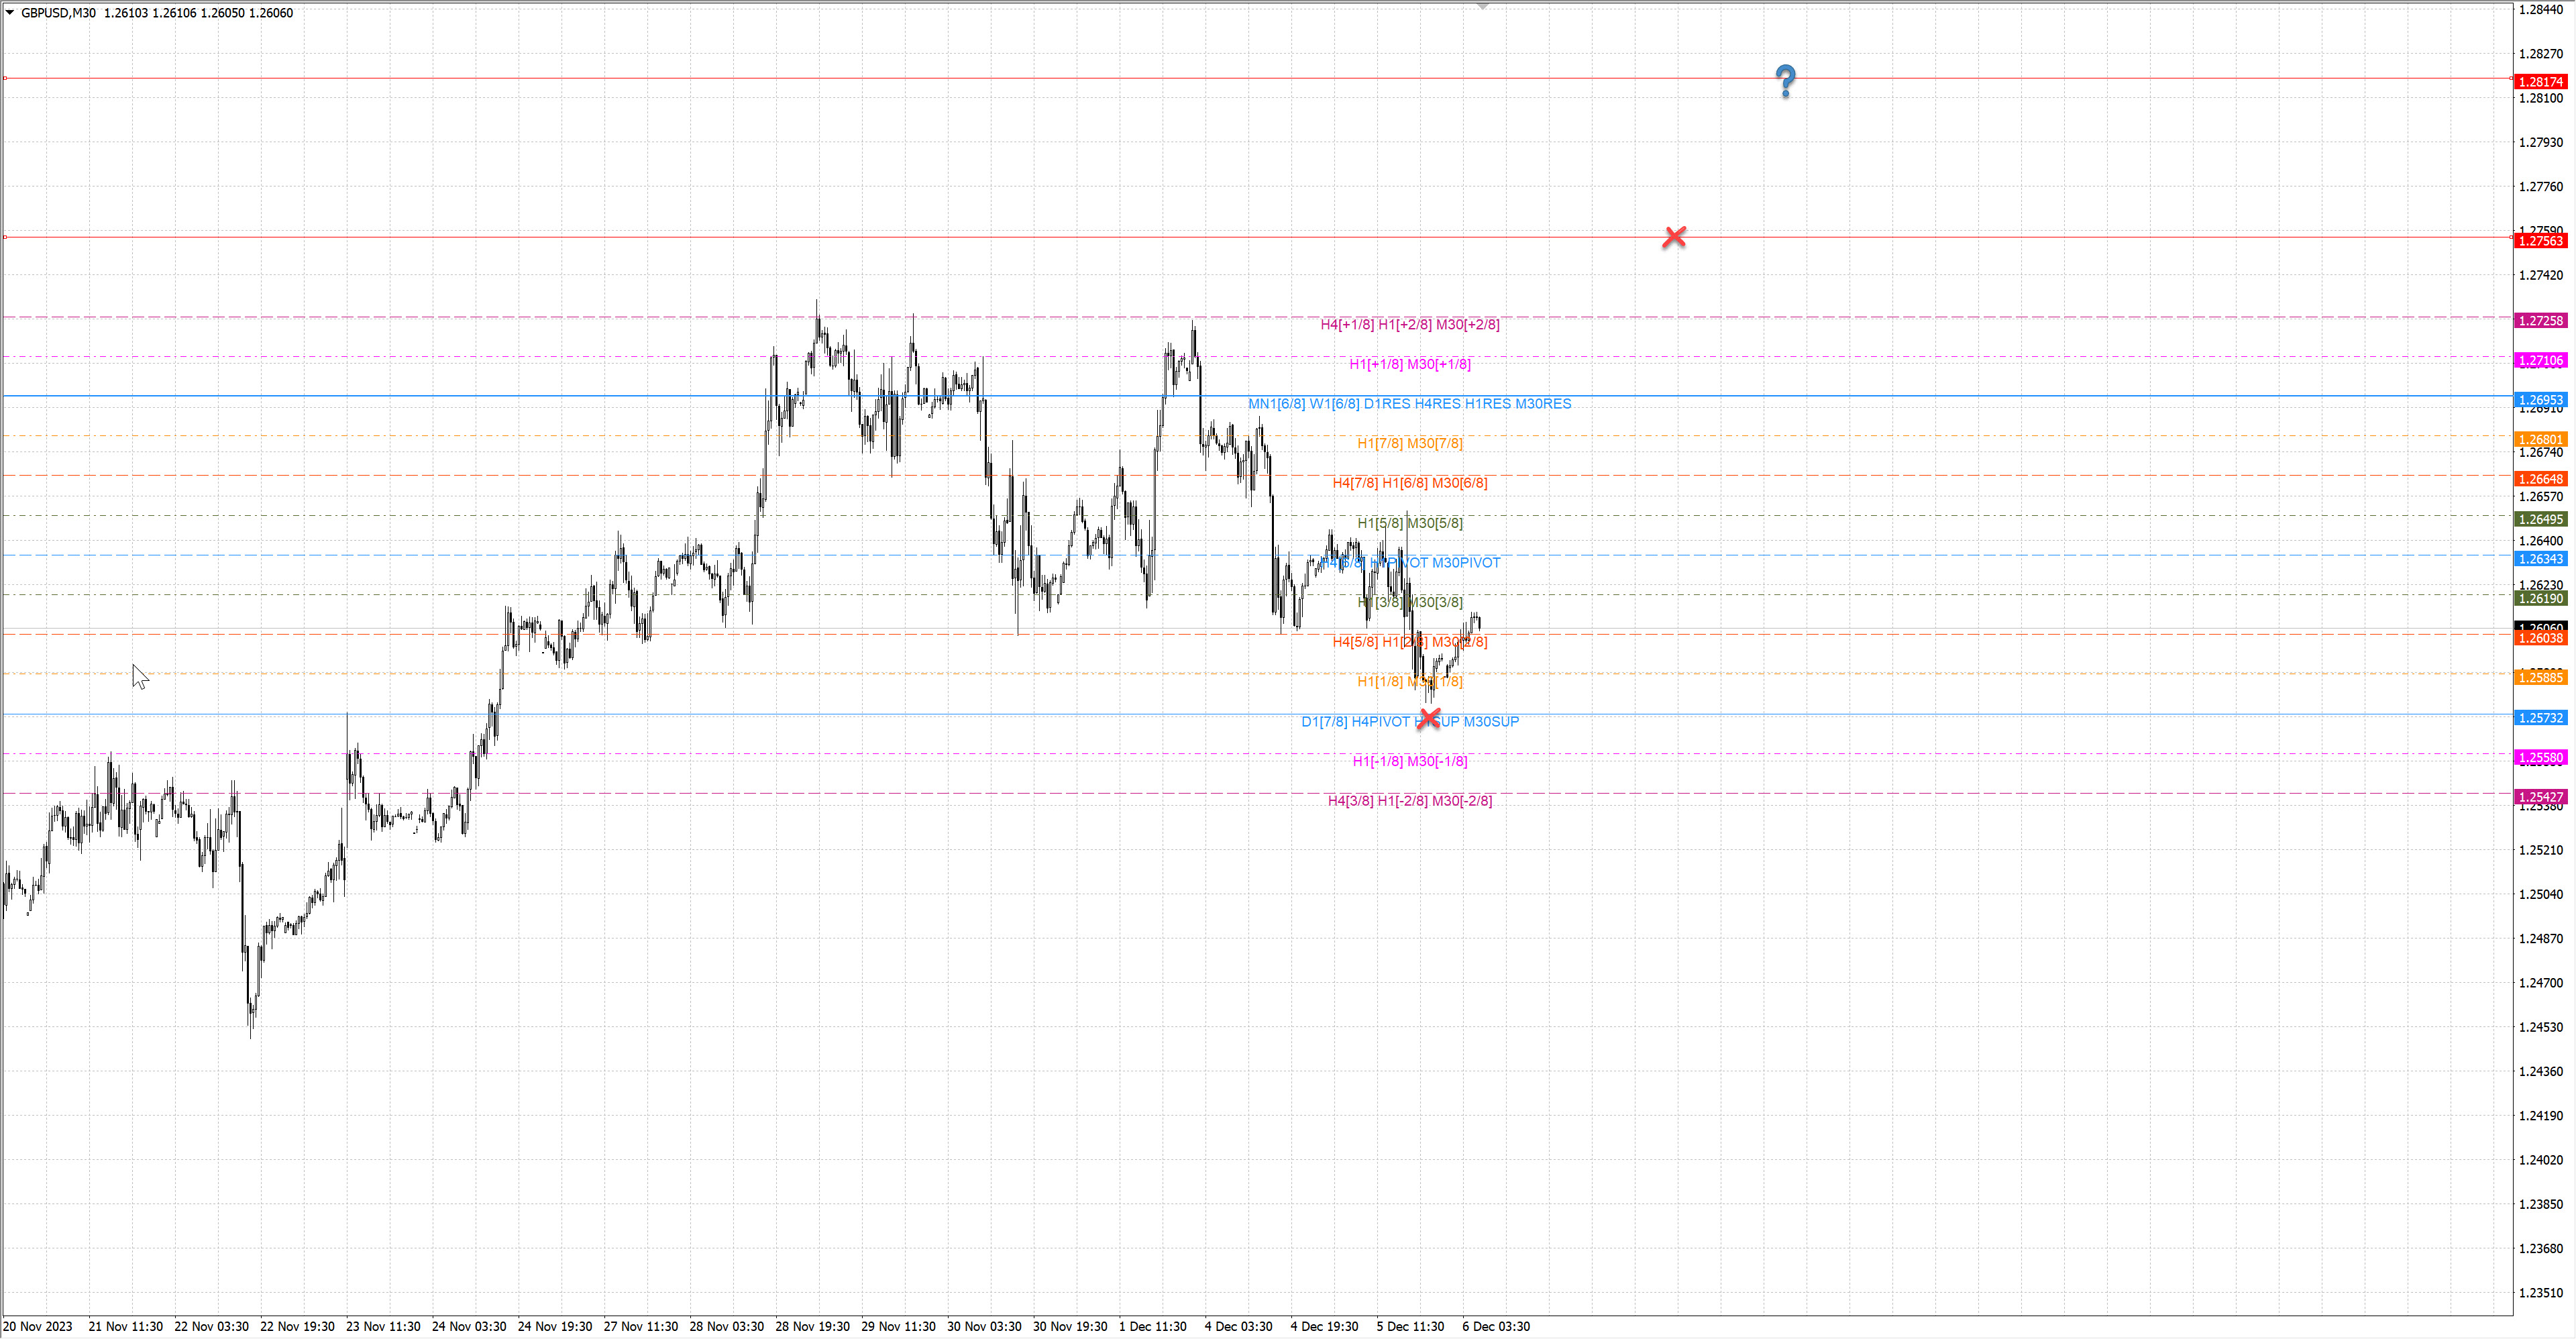This screenshot has width=2576, height=1339.
Task: Click the blue 1.25732 price label
Action: 2540,718
